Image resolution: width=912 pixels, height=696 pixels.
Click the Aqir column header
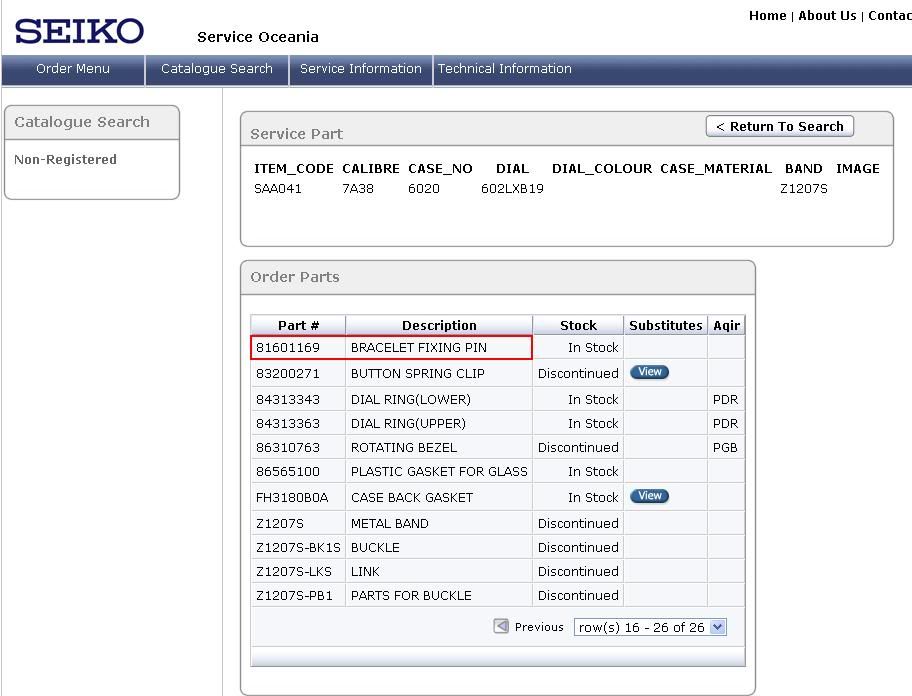pos(726,325)
